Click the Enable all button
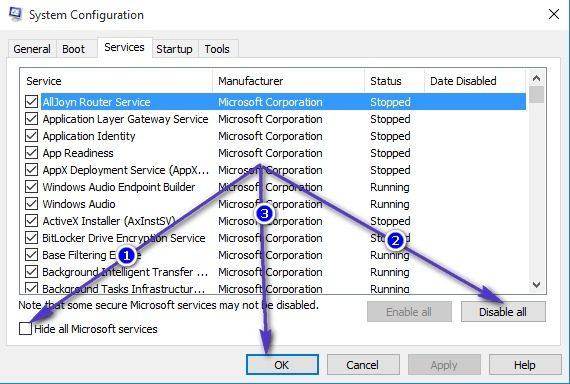Viewport: 570px width, 384px height. point(409,312)
